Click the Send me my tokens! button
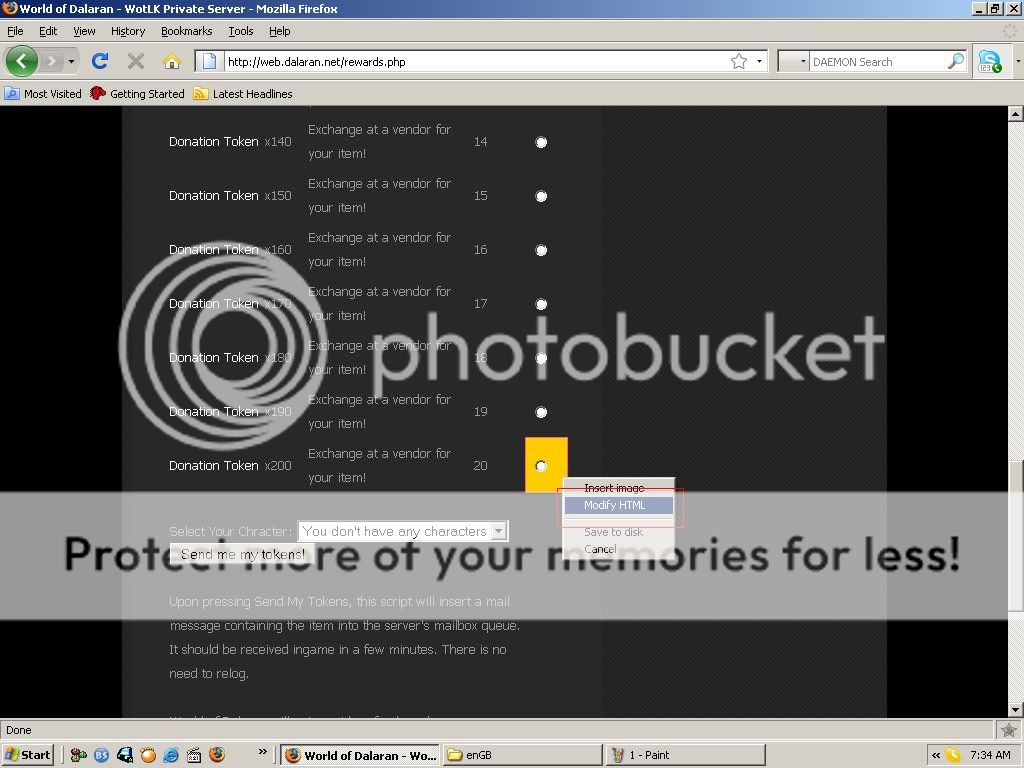1024x768 pixels. click(242, 554)
